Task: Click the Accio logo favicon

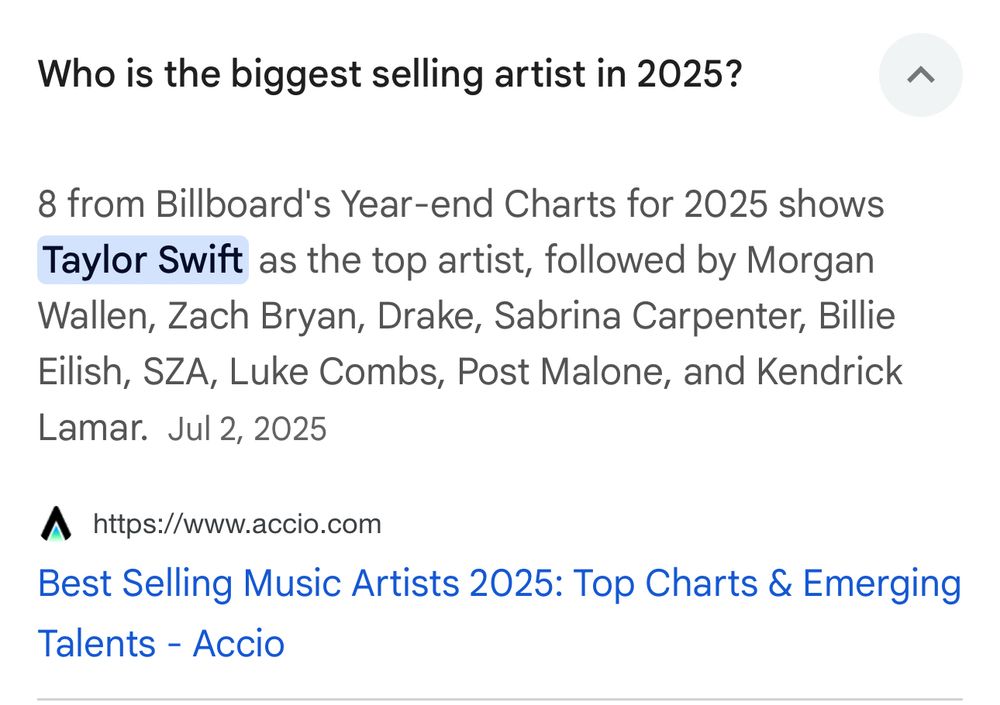Action: [56, 524]
